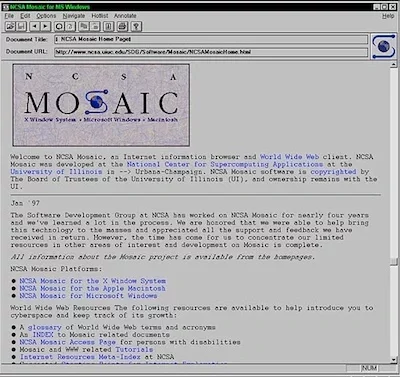Open the window system menu icon in title bar
This screenshot has height=377, width=400.
click(x=6, y=7)
